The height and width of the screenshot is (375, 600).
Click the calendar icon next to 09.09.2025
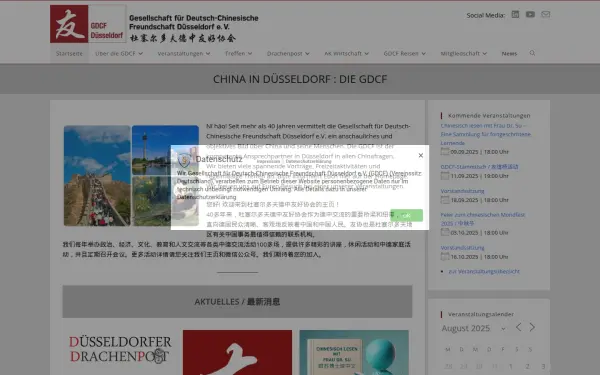click(x=445, y=152)
